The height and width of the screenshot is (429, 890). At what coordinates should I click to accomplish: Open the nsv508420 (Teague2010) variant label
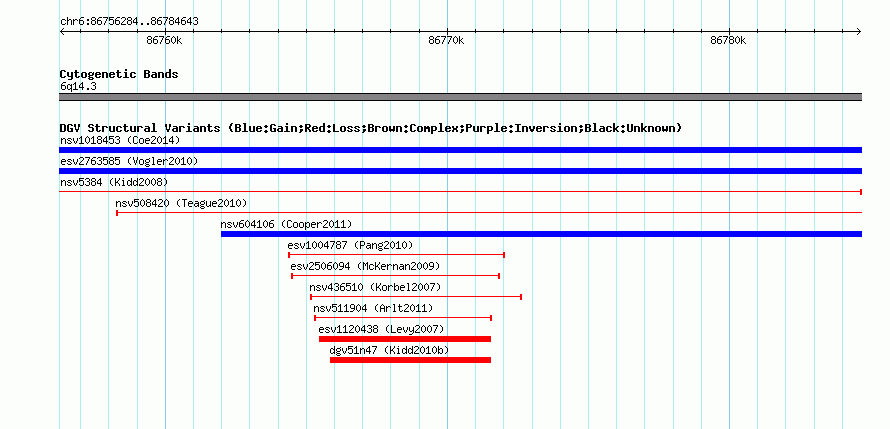click(x=181, y=203)
